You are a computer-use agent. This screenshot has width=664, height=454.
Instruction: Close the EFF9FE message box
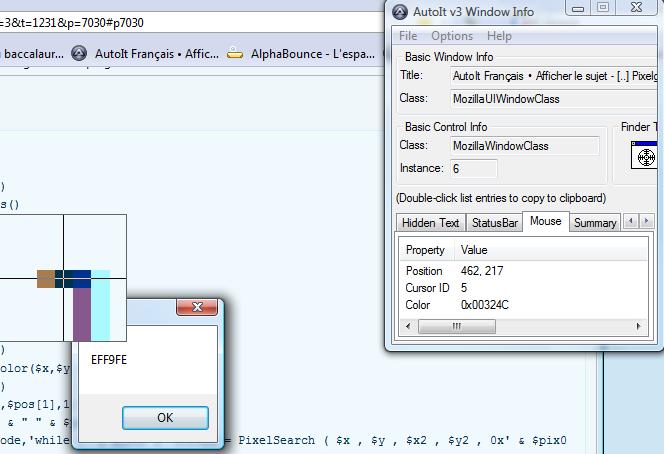point(196,308)
